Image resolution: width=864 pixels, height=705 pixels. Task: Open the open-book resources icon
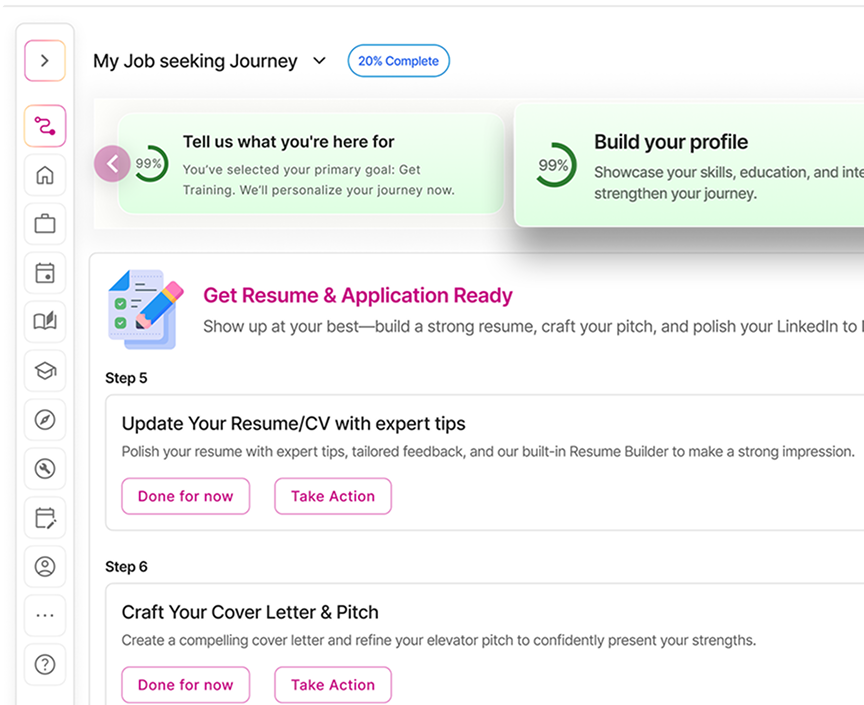(45, 321)
